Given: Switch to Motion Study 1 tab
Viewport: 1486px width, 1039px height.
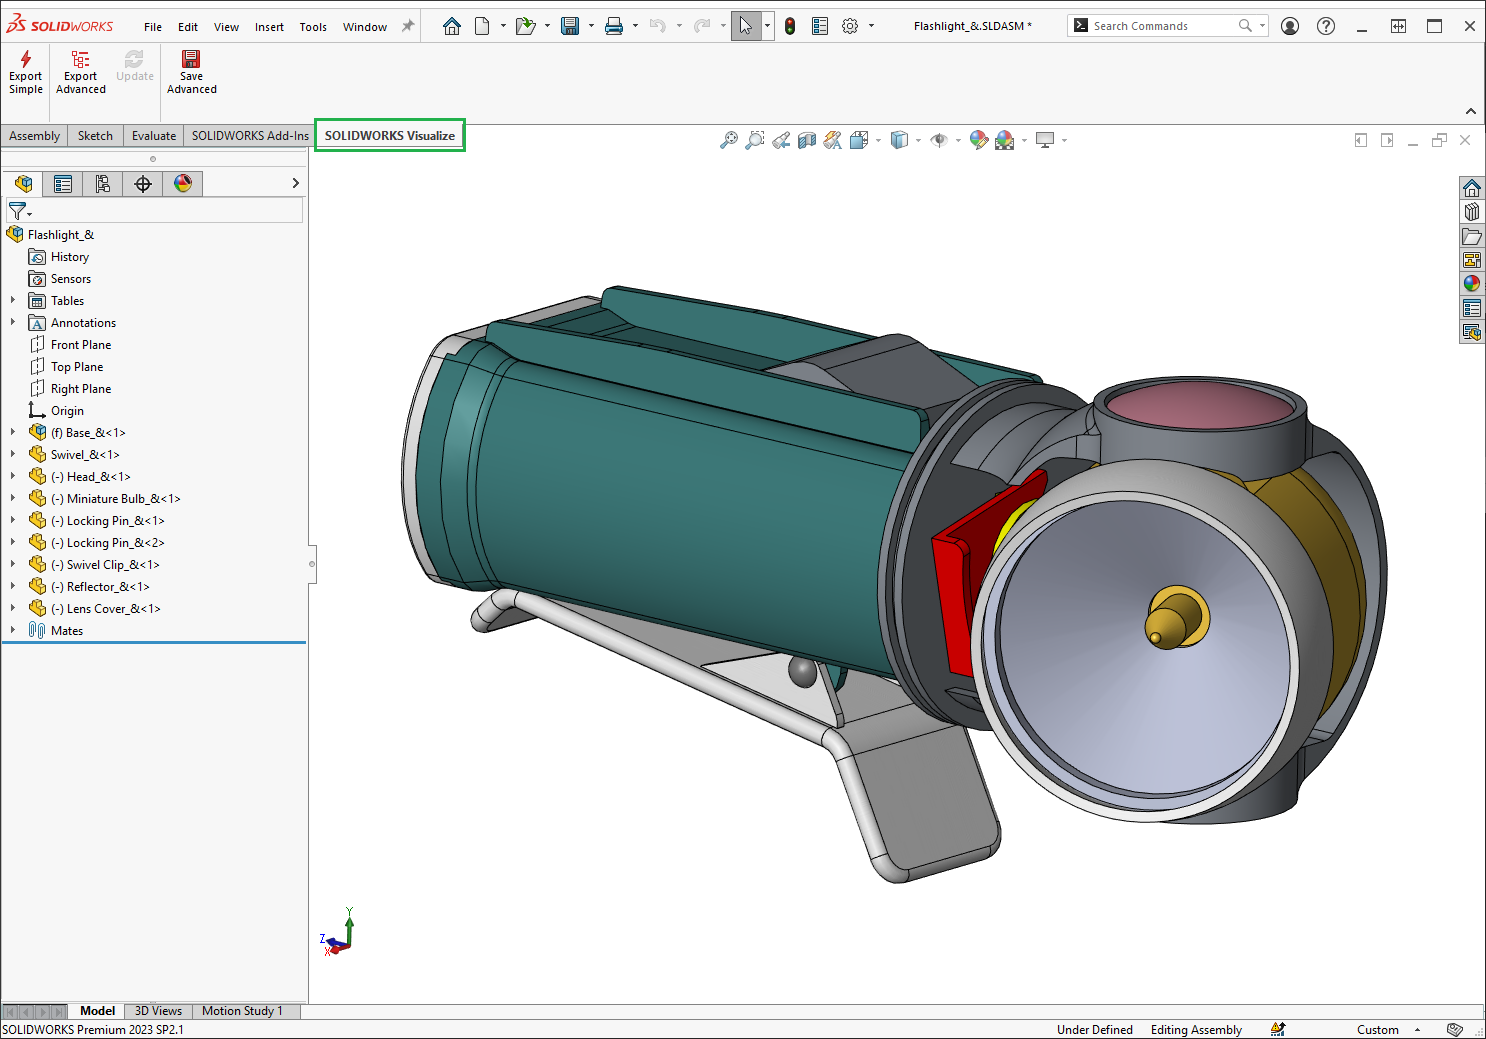Looking at the screenshot, I should [242, 1011].
